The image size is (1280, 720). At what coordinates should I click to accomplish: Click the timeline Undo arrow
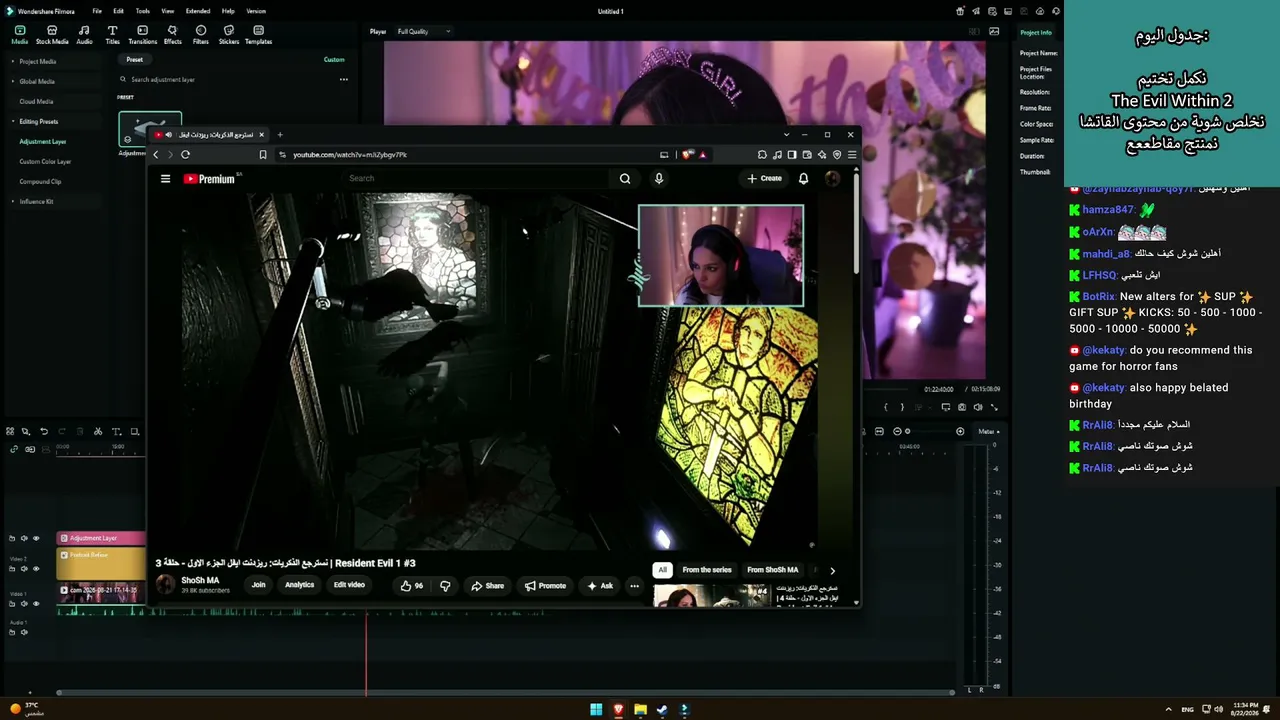coord(44,432)
